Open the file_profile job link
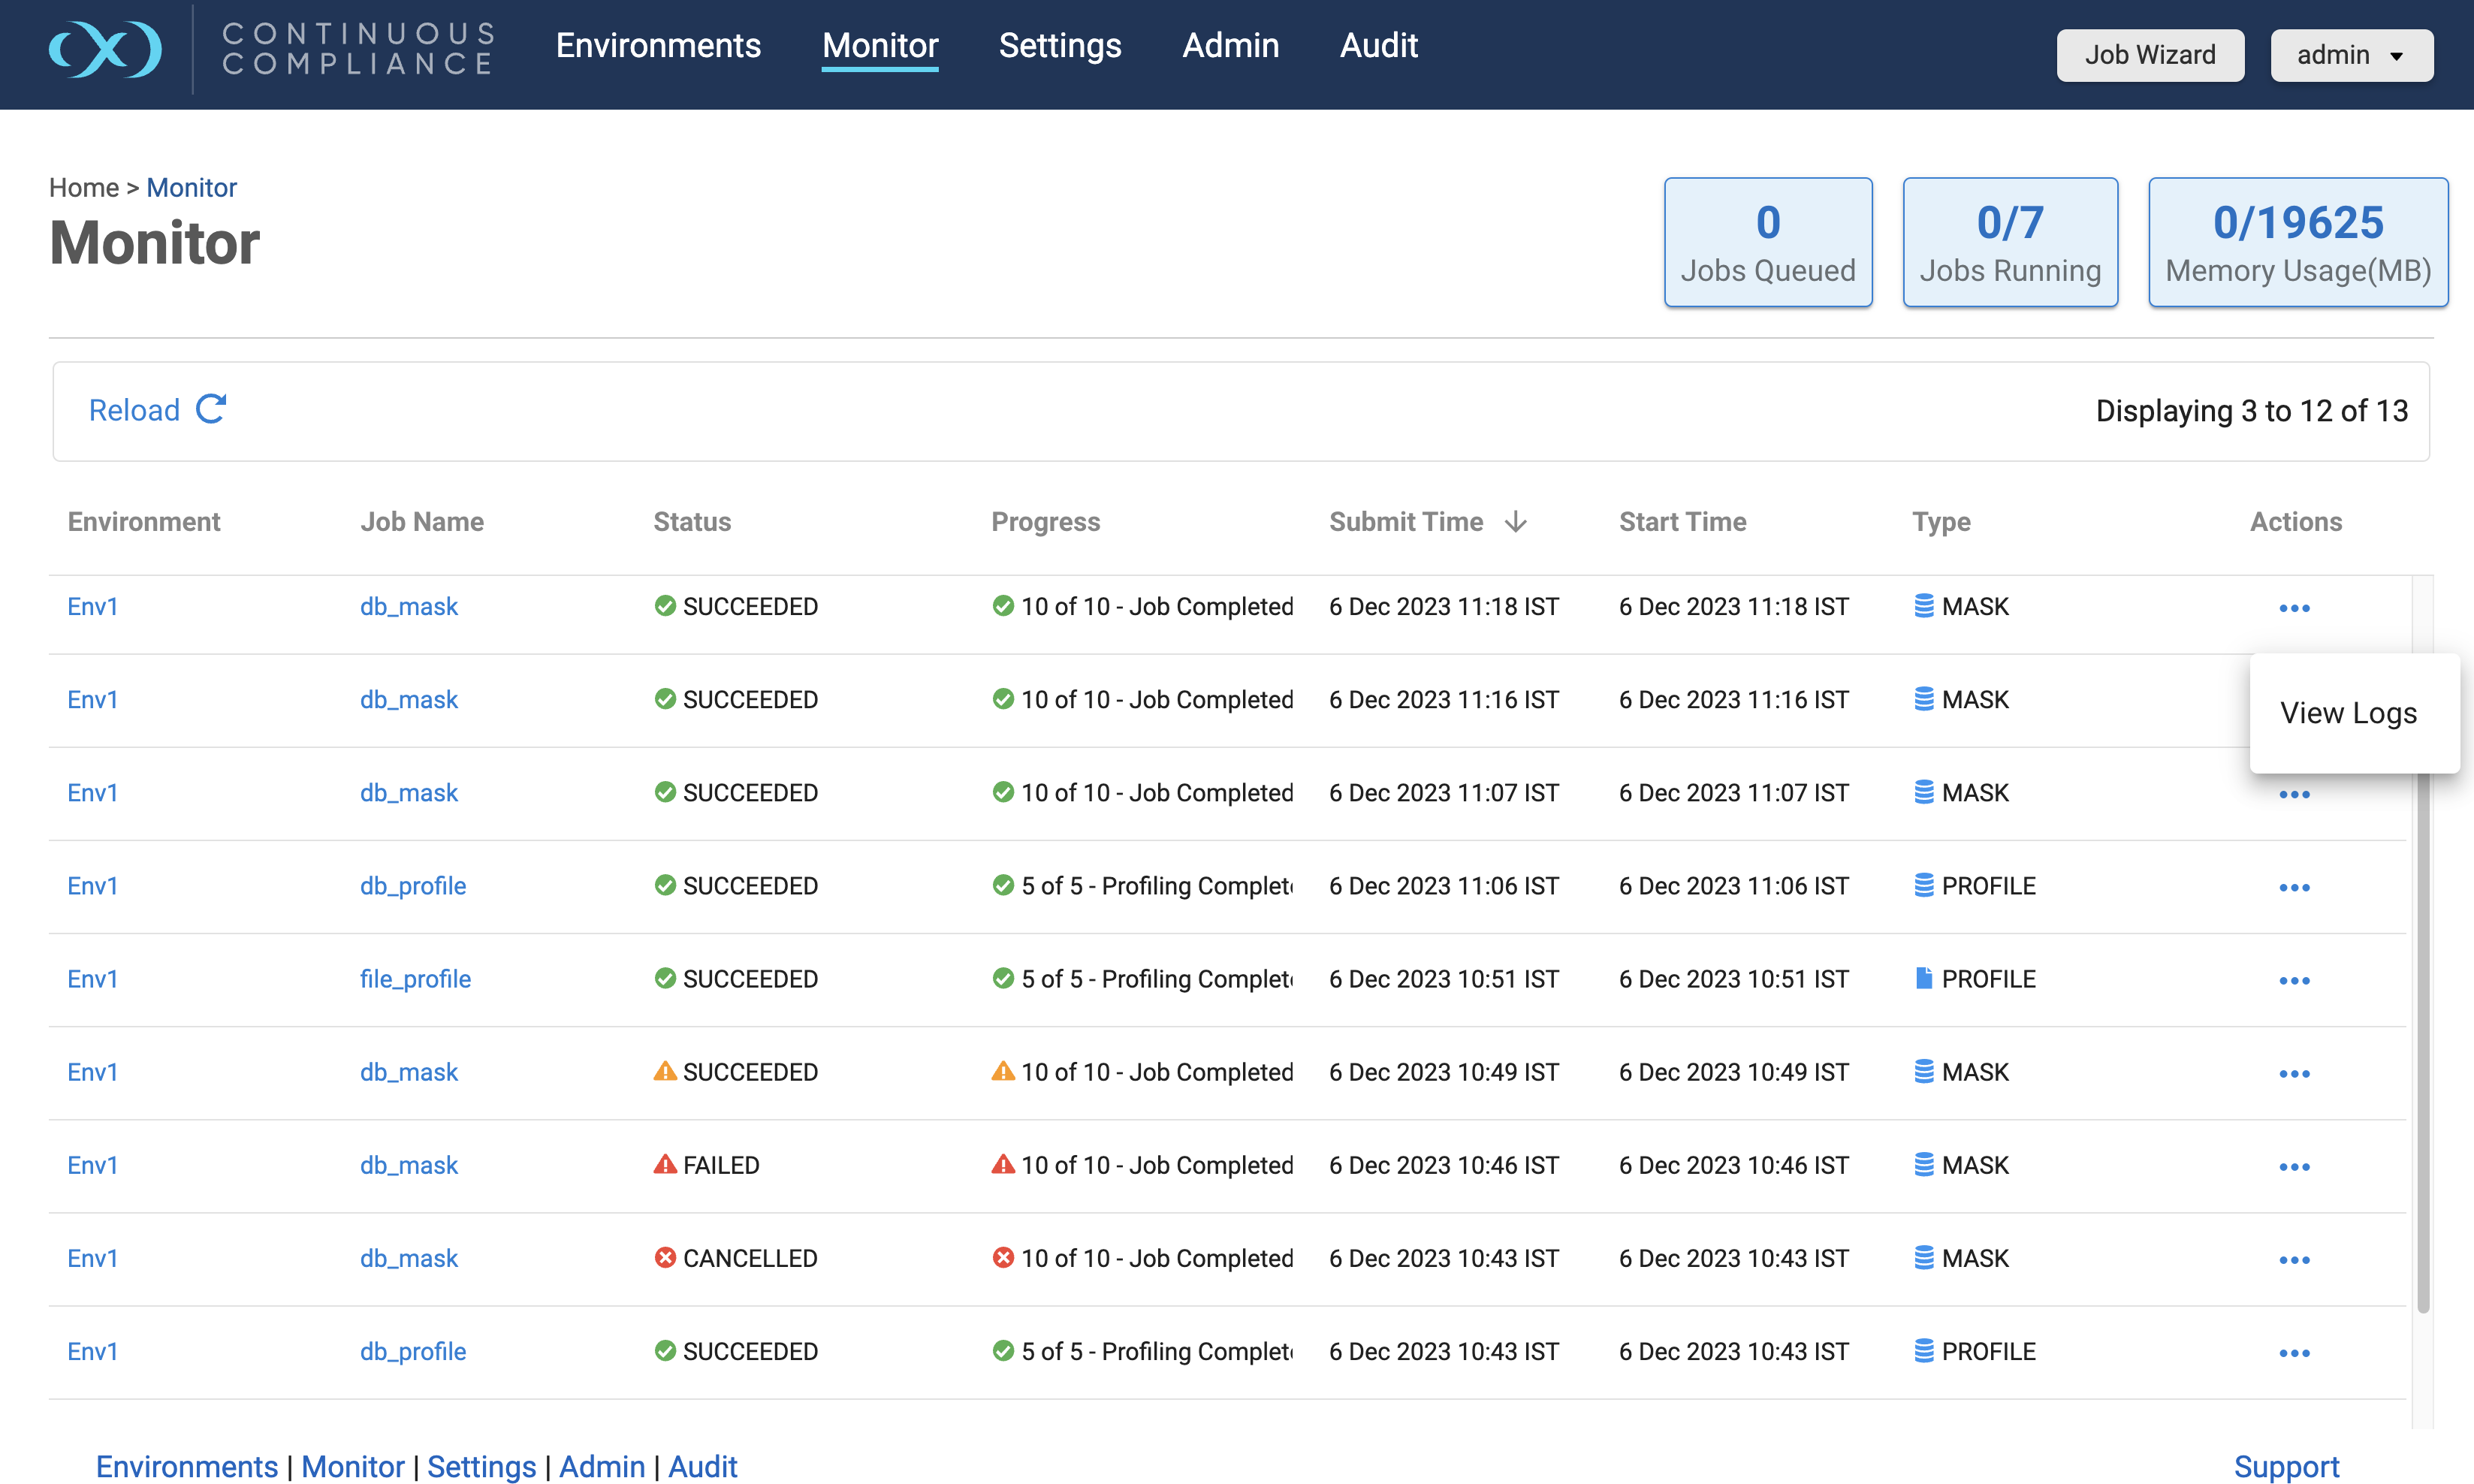 pyautogui.click(x=415, y=979)
